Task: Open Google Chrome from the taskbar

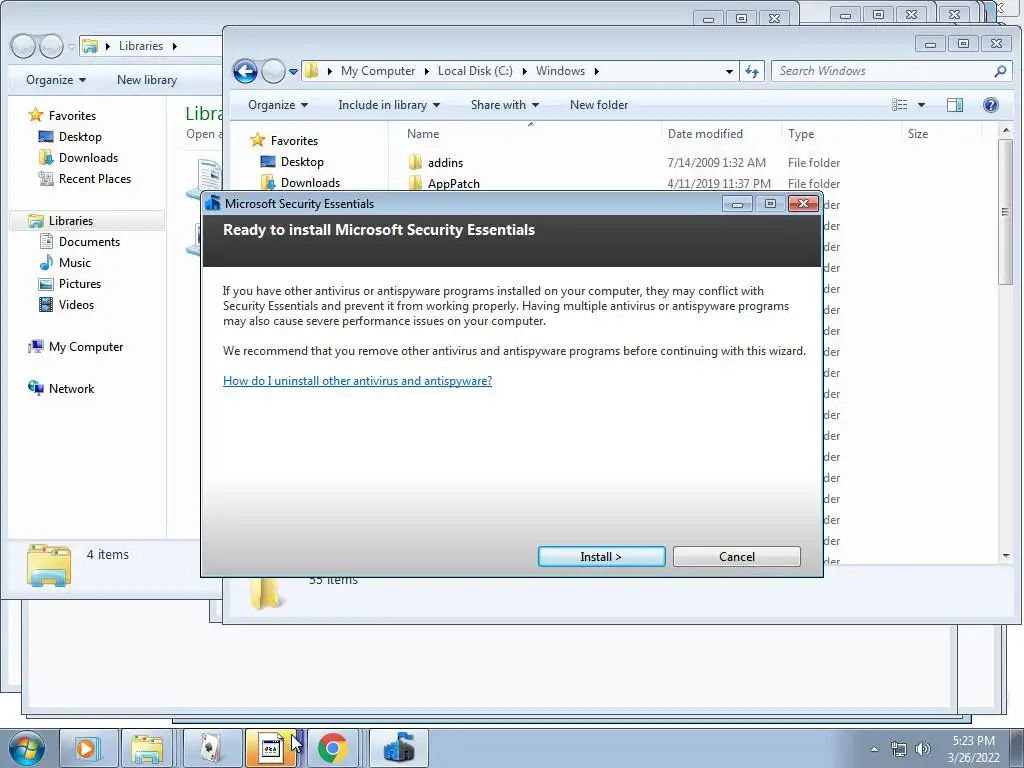Action: (x=332, y=748)
